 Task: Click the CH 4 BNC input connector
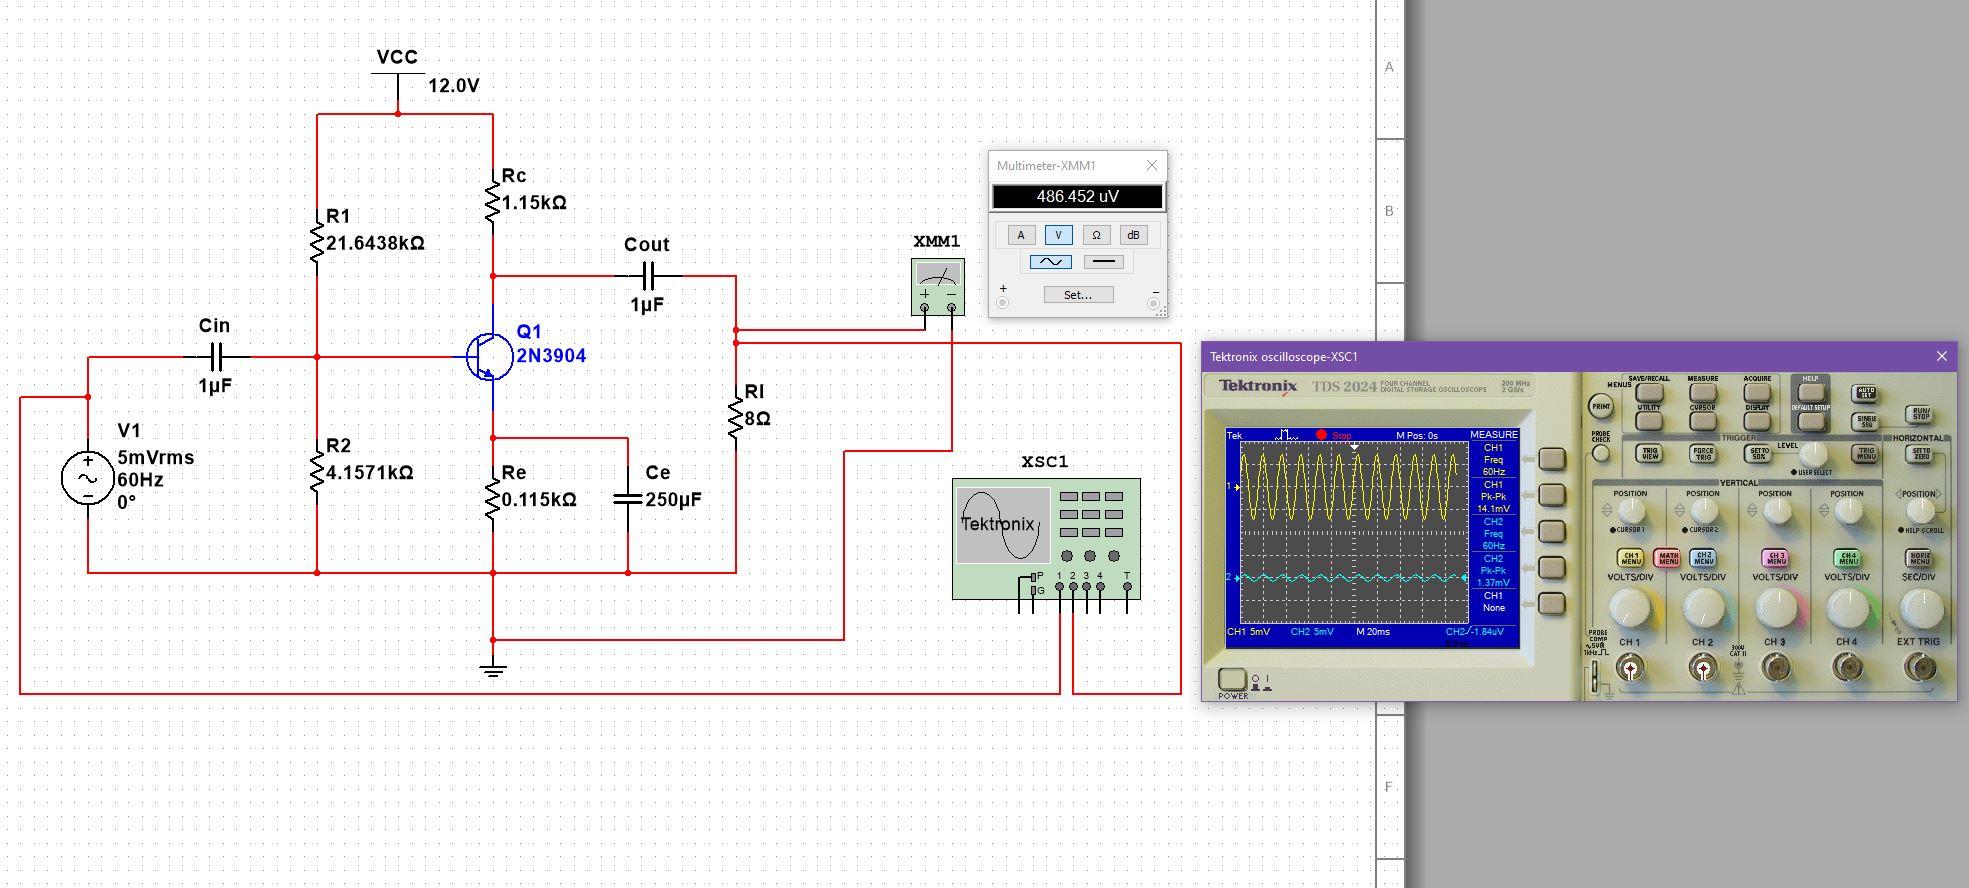pyautogui.click(x=1848, y=667)
